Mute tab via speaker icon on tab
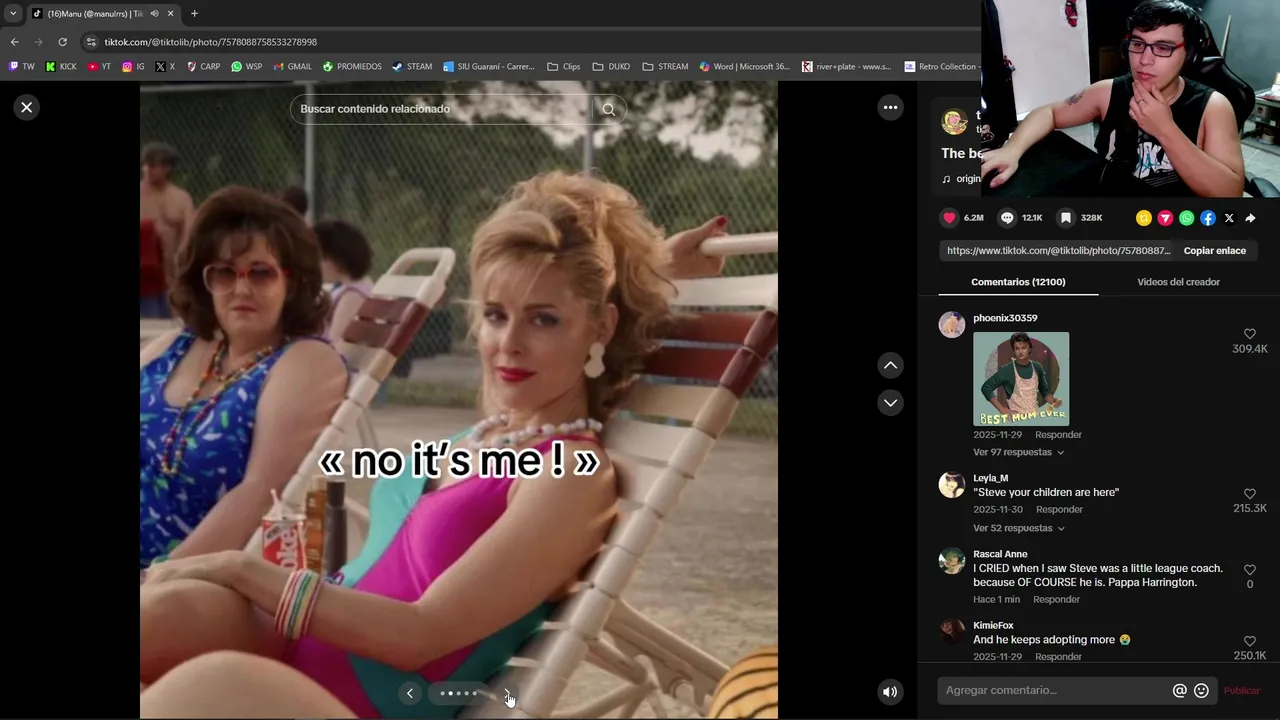 tap(155, 14)
